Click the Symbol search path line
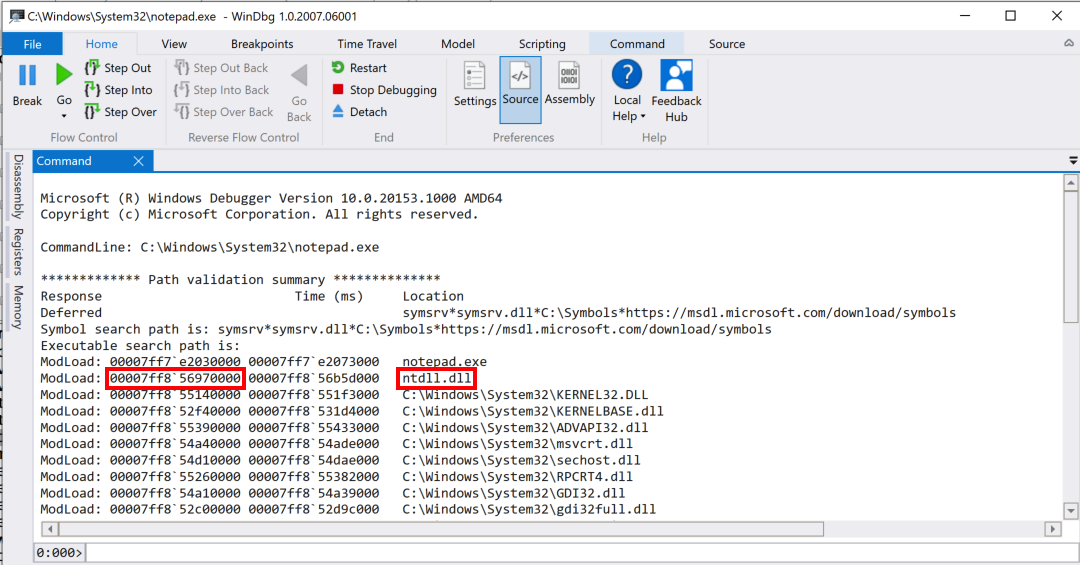This screenshot has width=1080, height=565. tap(406, 329)
